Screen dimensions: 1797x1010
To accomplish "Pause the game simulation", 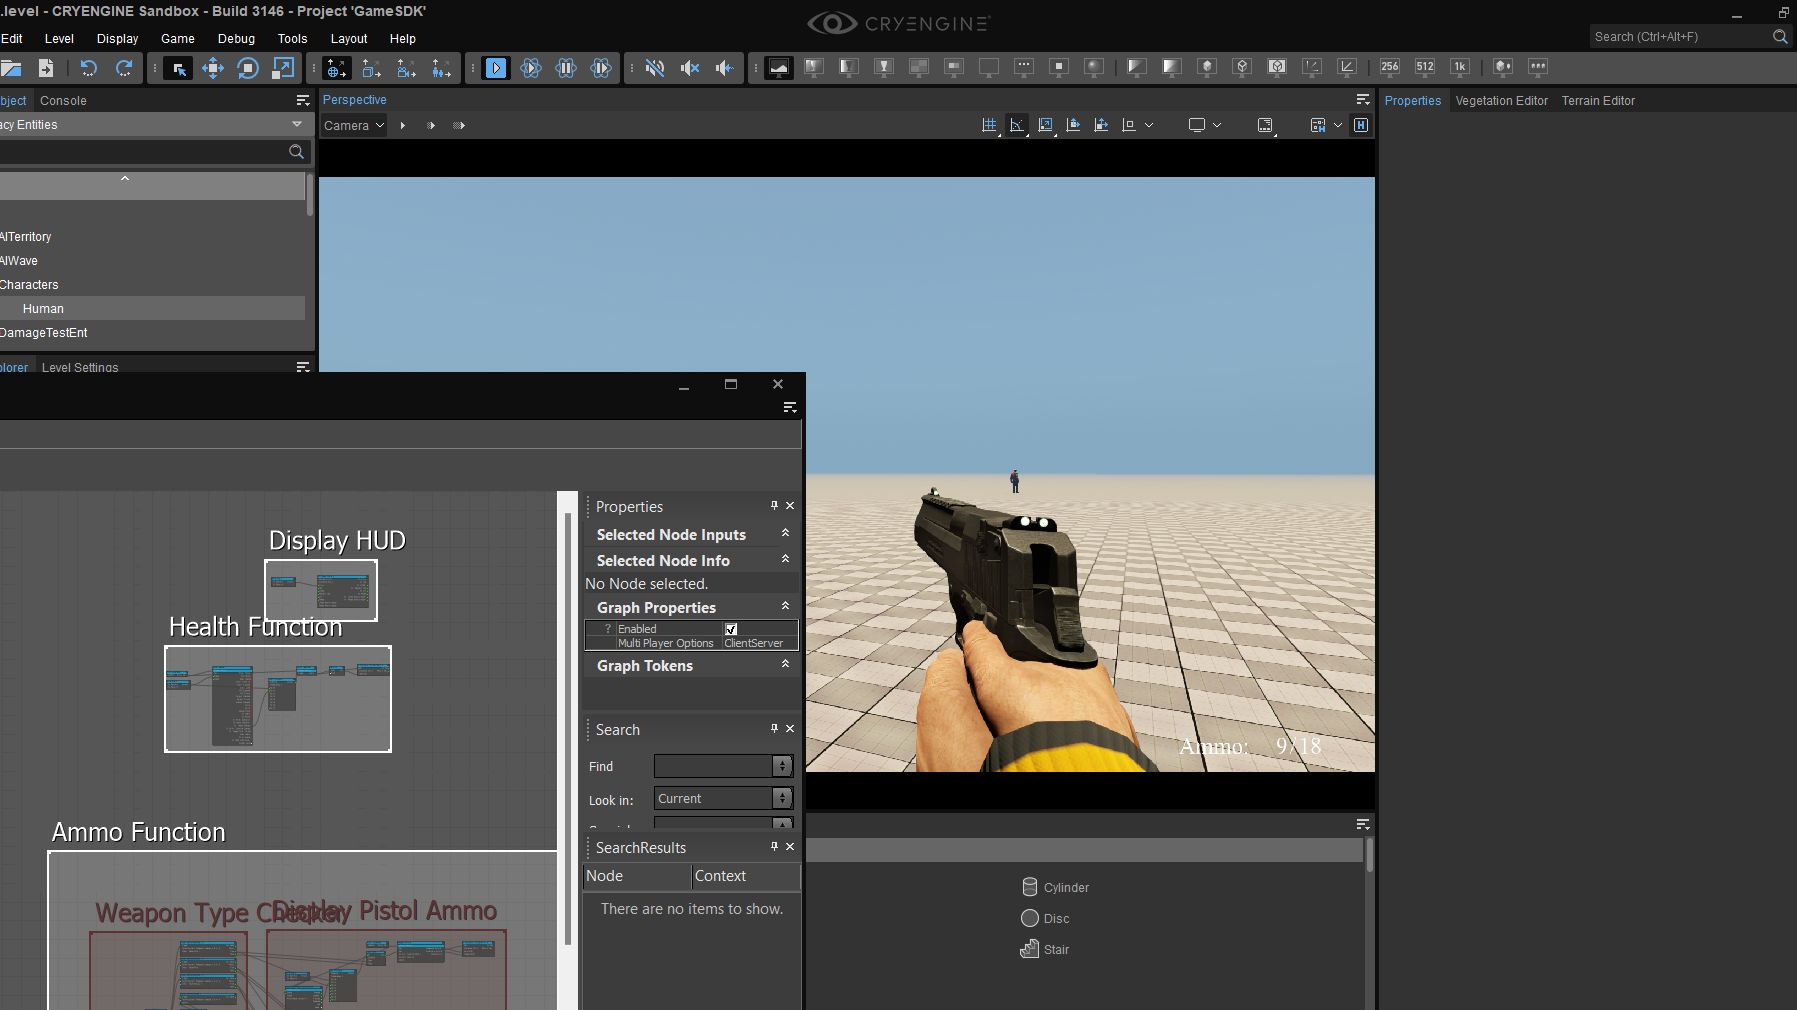I will coord(567,68).
